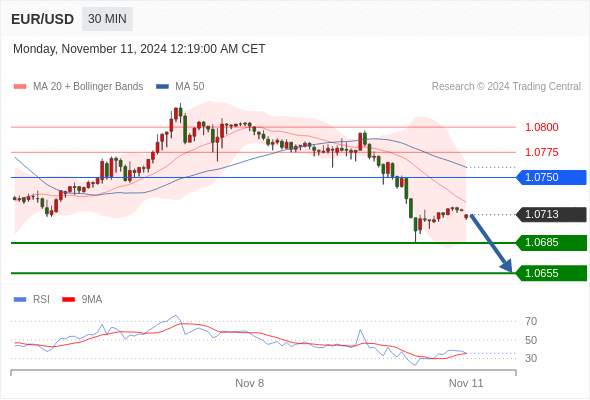590x400 pixels.
Task: Click the red 9MA legend swatch
Action: (x=68, y=300)
